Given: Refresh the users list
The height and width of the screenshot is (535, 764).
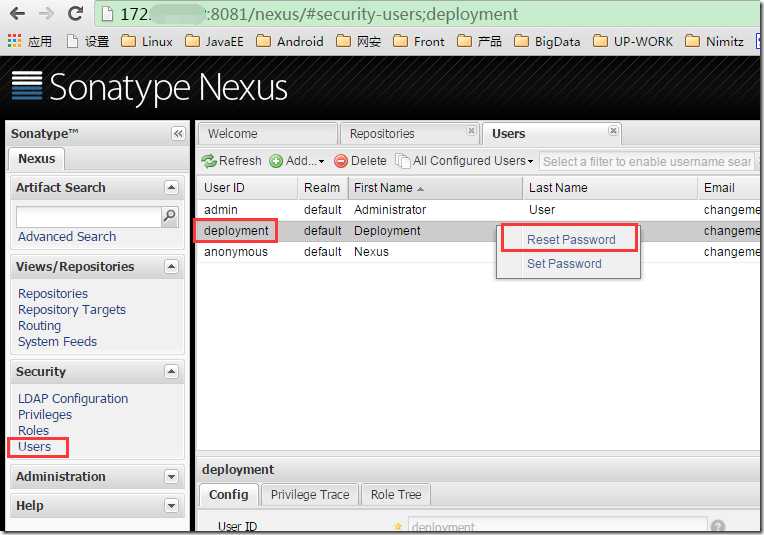Looking at the screenshot, I should click(x=231, y=161).
